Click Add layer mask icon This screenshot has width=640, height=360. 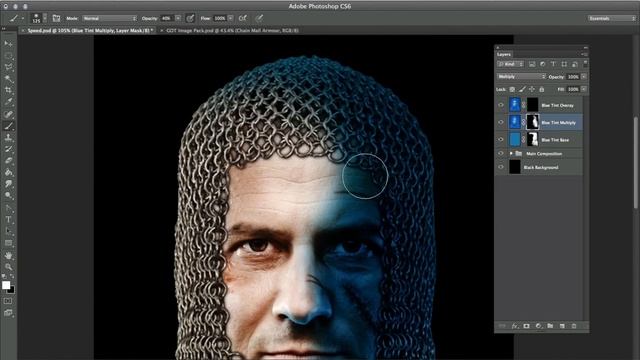[527, 326]
